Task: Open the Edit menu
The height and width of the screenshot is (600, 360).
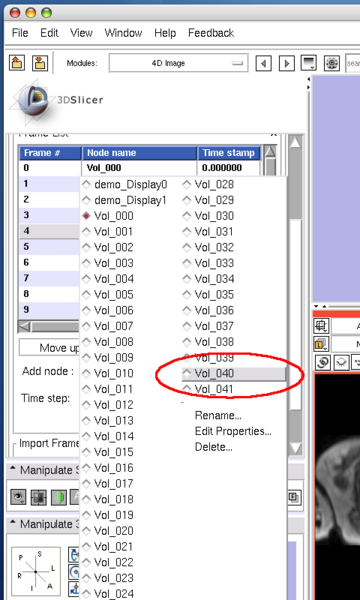Action: [x=49, y=33]
